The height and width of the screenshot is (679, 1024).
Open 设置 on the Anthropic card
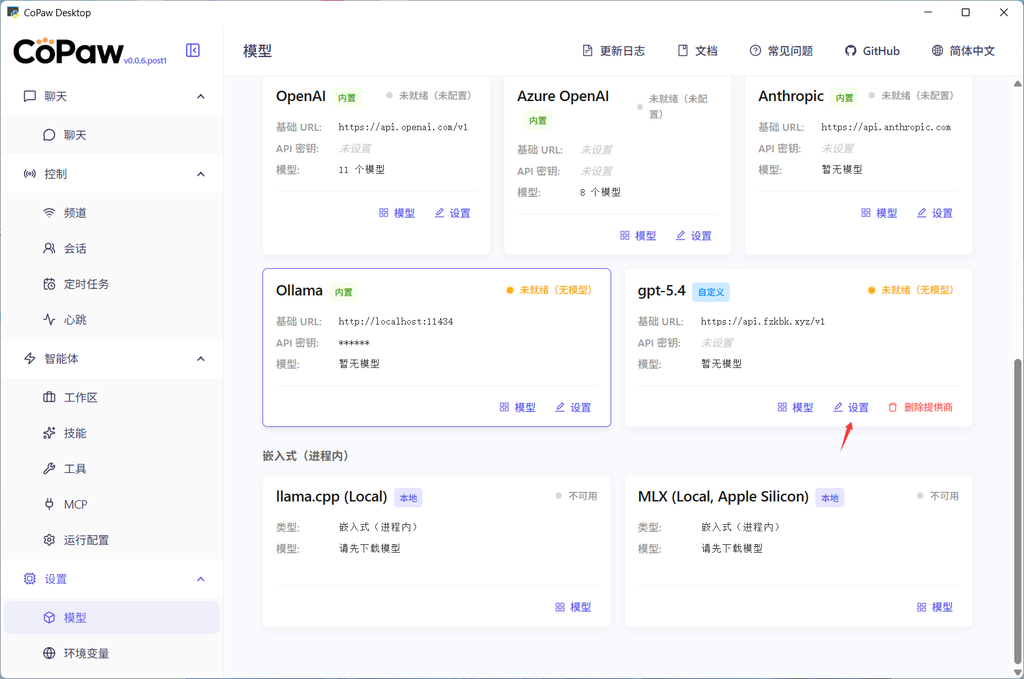click(935, 213)
